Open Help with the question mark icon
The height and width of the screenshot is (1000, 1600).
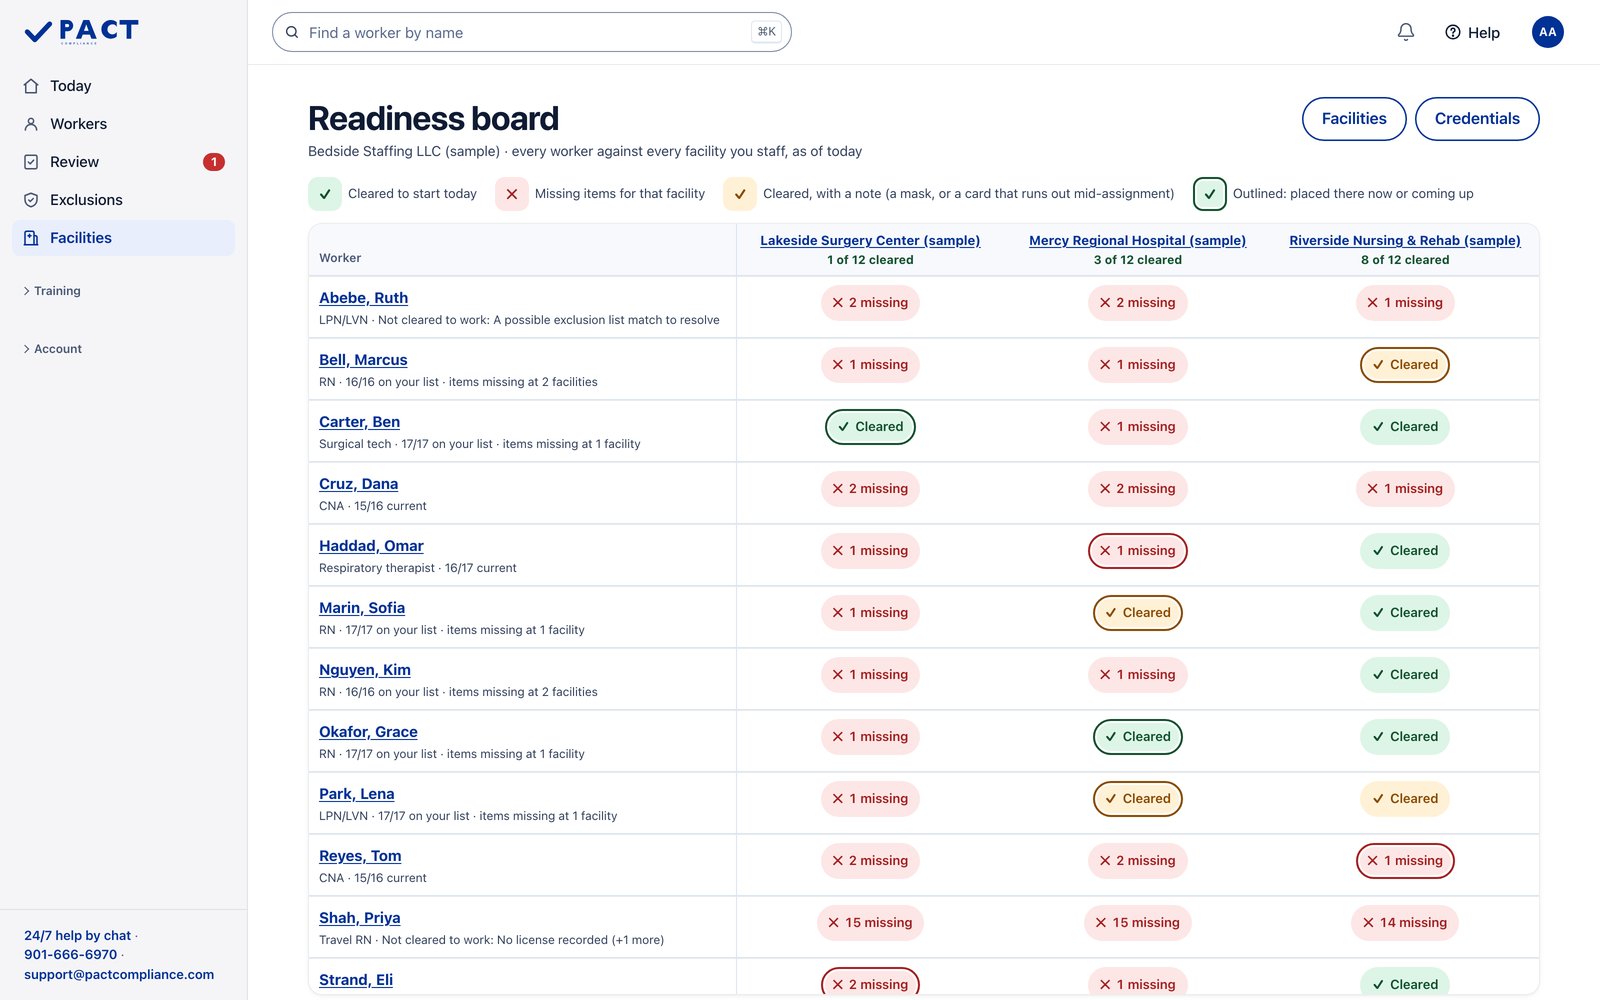point(1472,32)
